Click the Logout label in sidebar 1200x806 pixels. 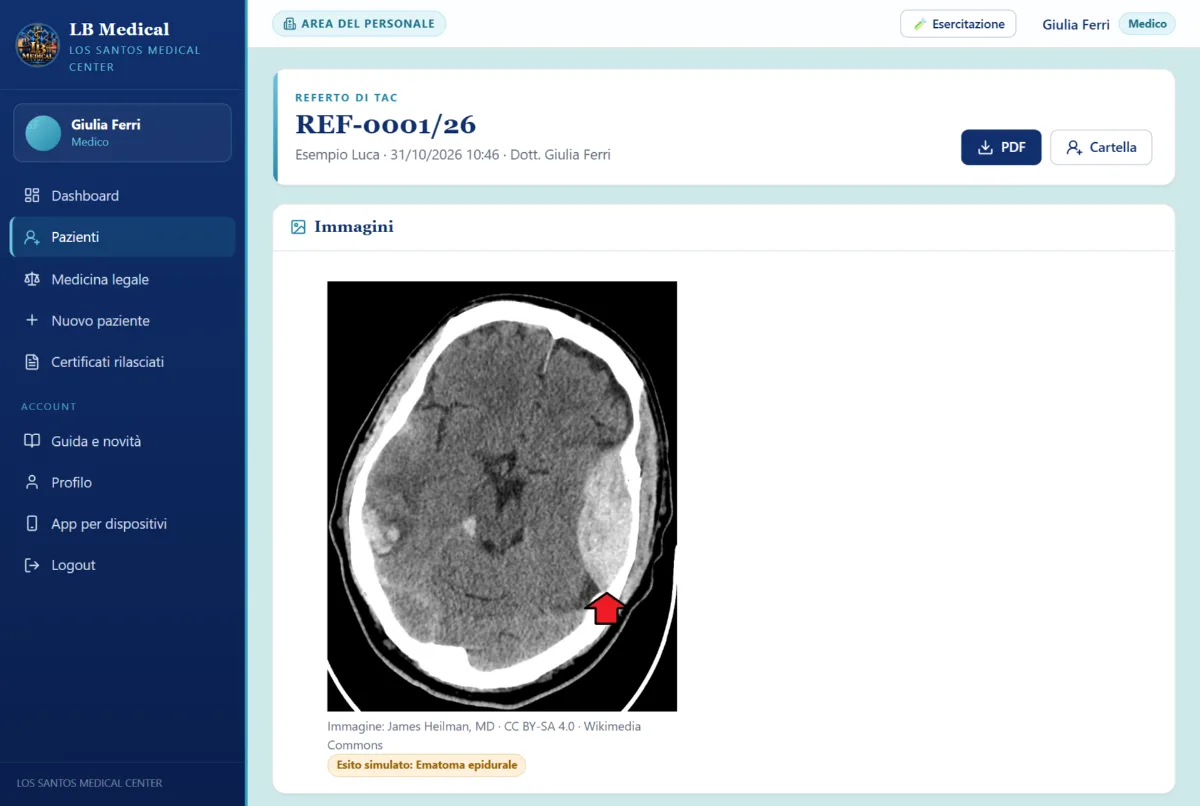pyautogui.click(x=73, y=565)
